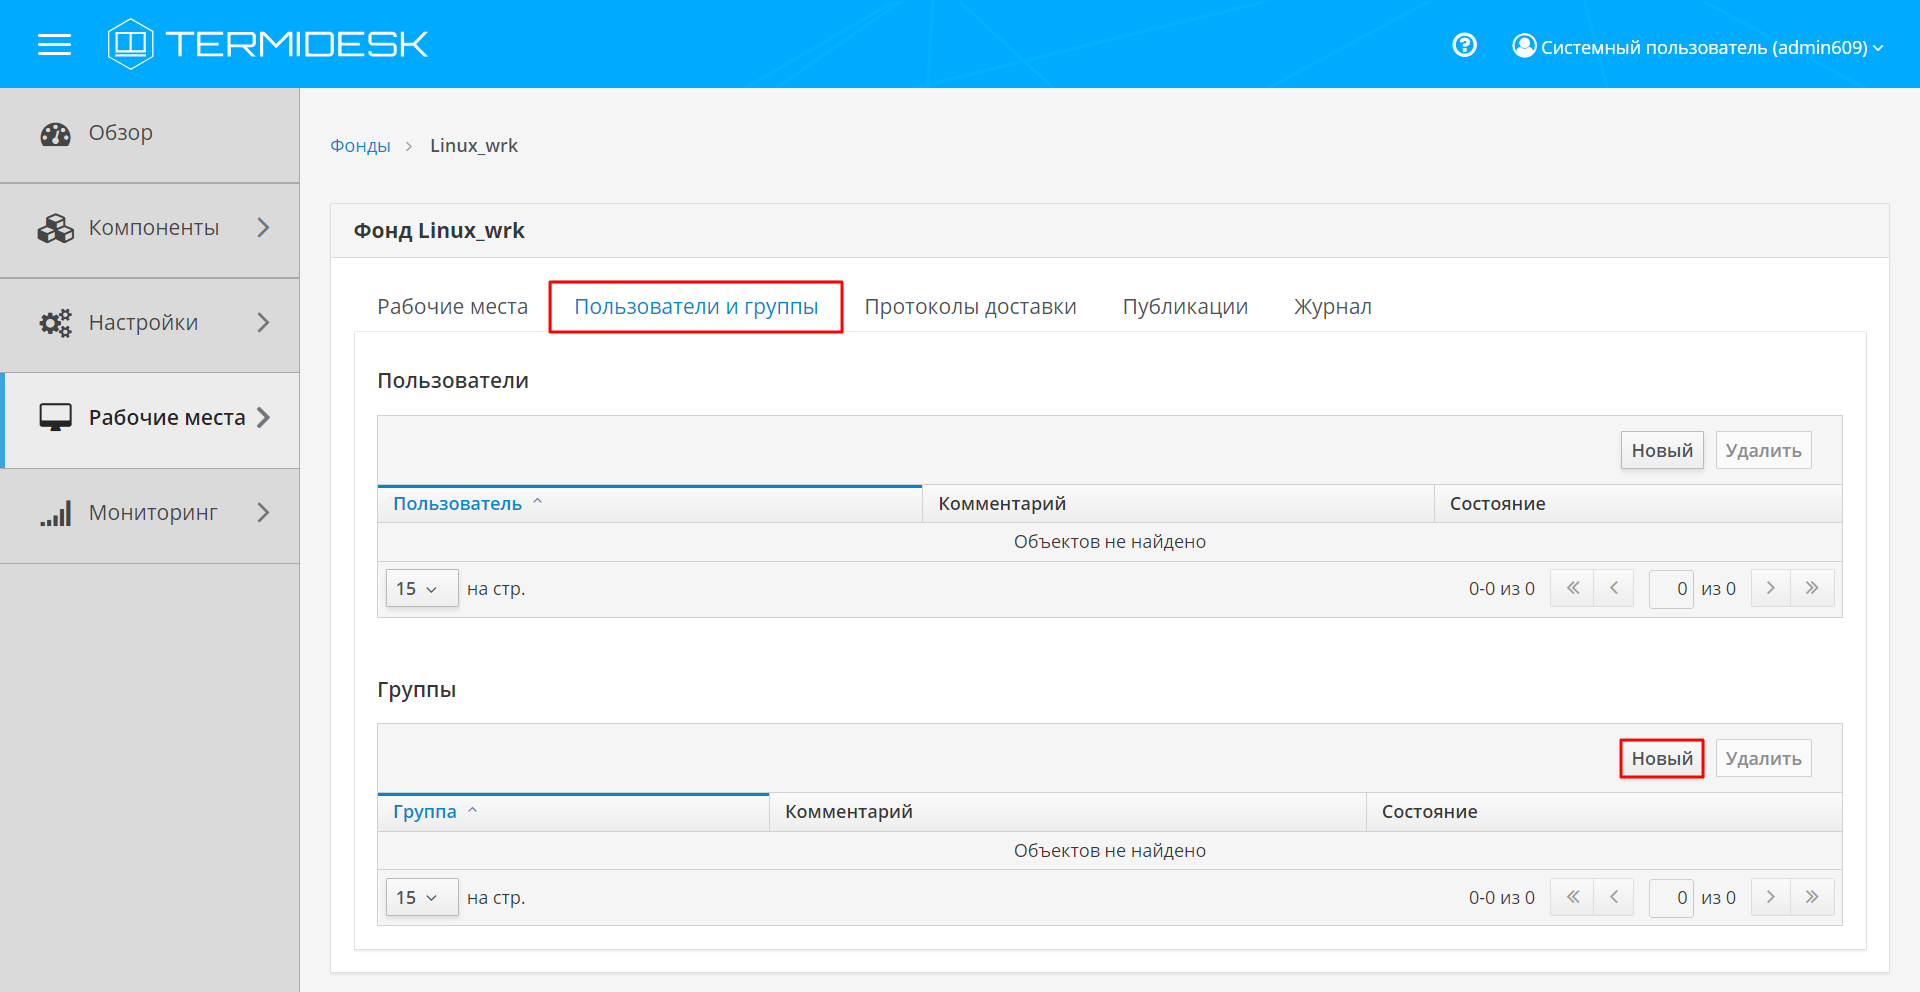Click Новый button in Groups section
This screenshot has height=992, width=1920.
1661,759
